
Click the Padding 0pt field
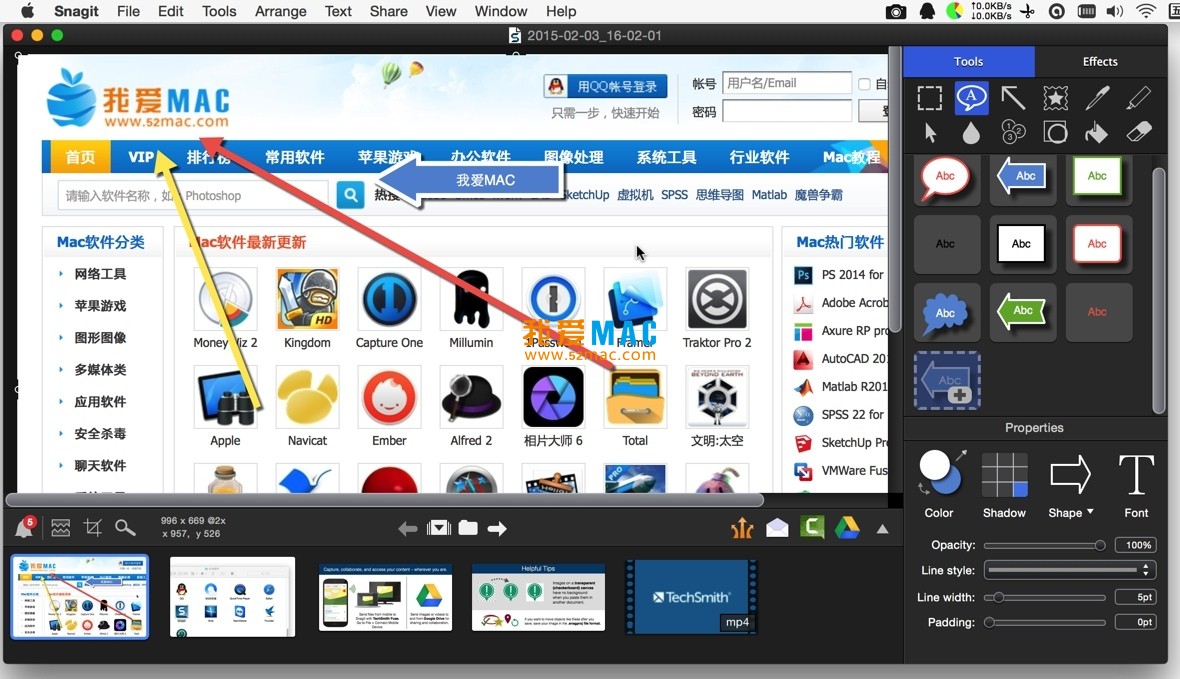coord(1136,623)
